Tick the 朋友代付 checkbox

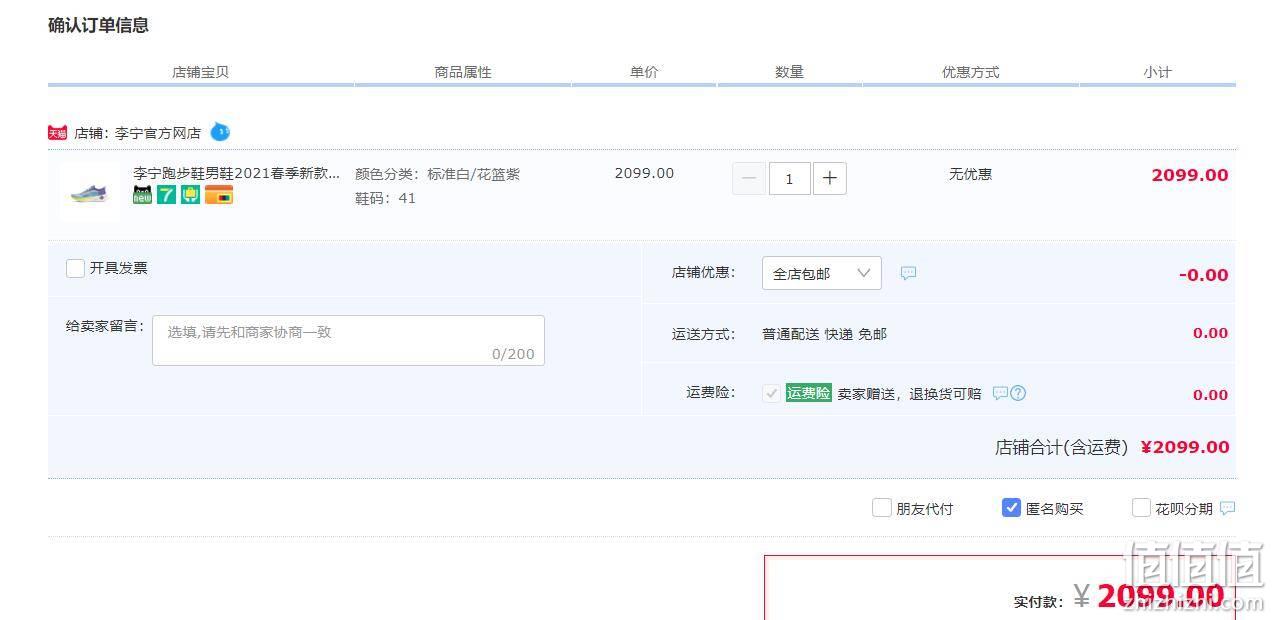881,508
